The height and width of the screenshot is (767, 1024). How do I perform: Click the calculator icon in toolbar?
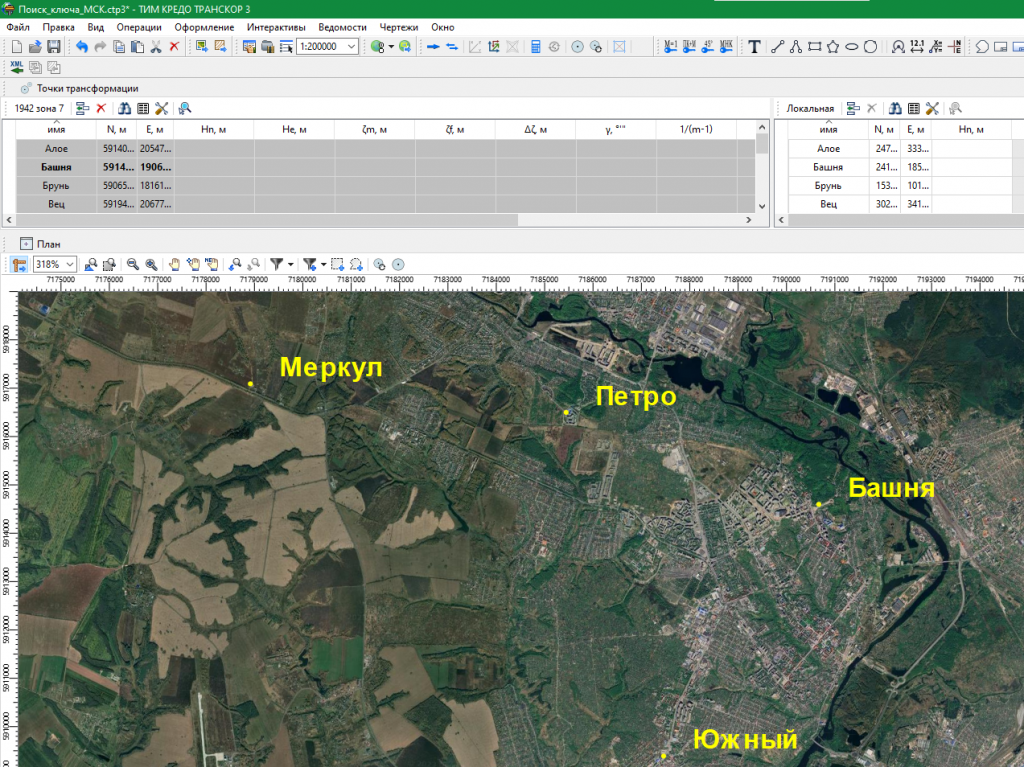point(536,46)
